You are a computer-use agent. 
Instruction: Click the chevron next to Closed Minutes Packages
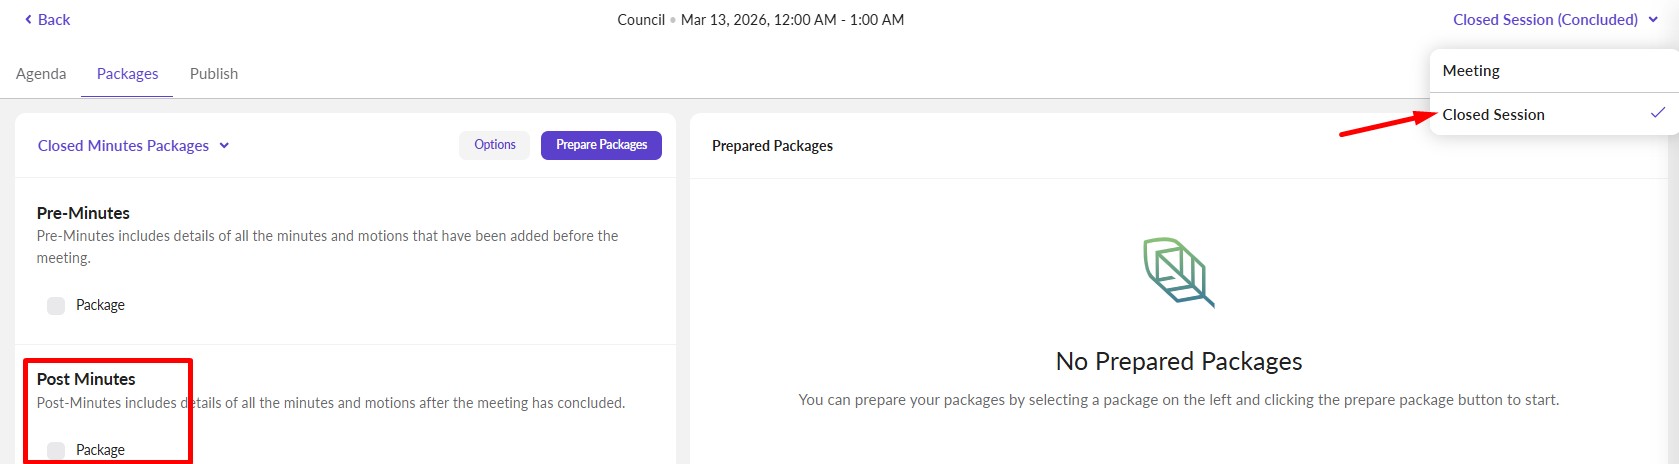coord(224,145)
